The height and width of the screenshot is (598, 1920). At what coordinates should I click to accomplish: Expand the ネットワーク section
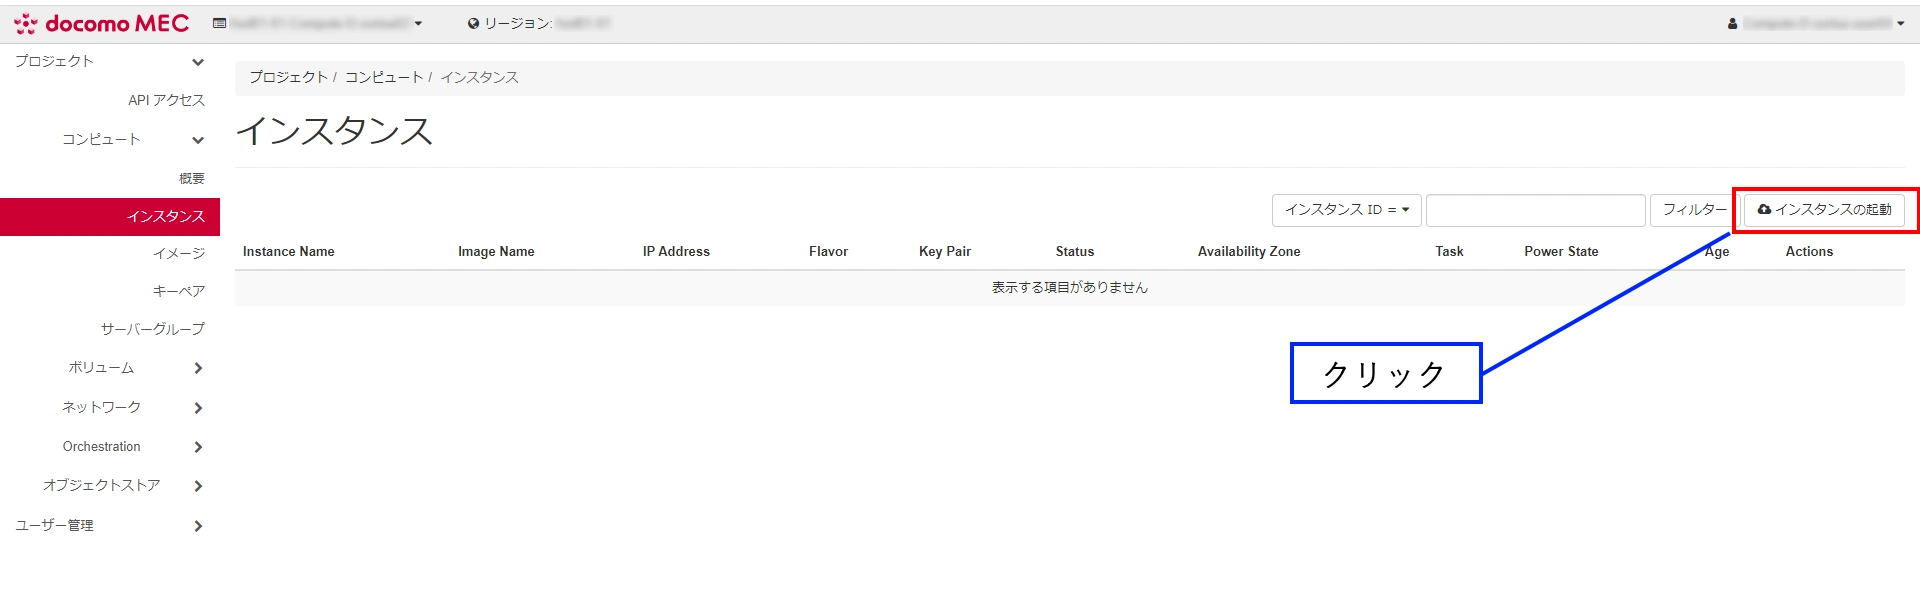click(x=197, y=408)
